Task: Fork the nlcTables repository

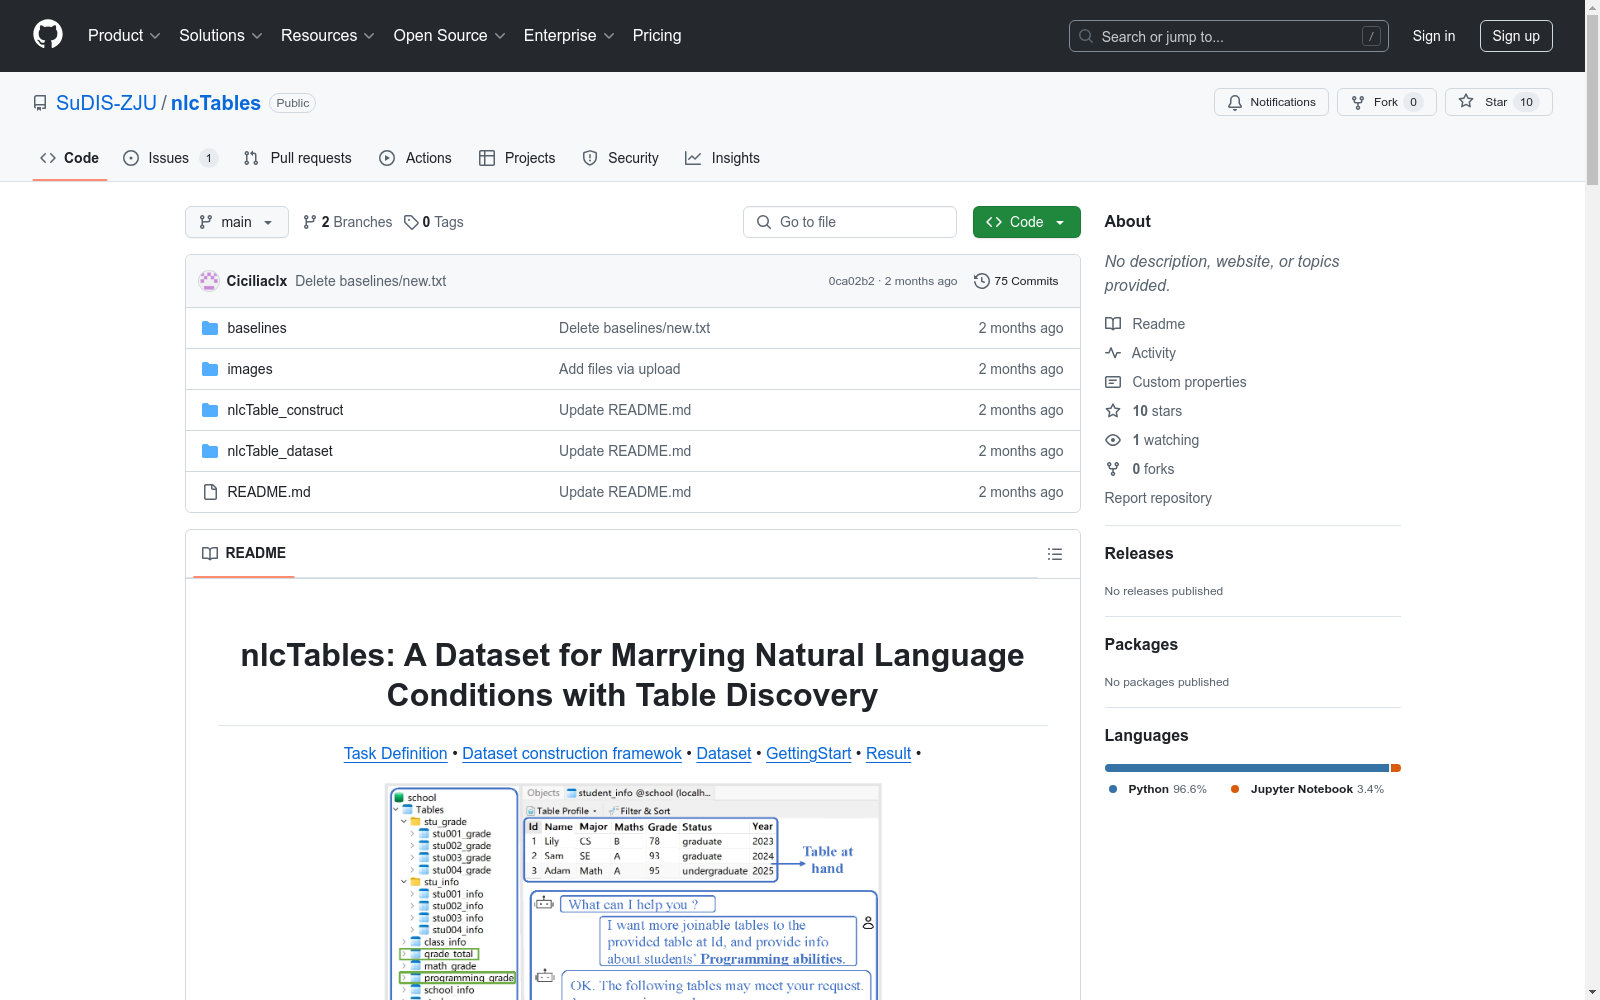Action: tap(1386, 102)
